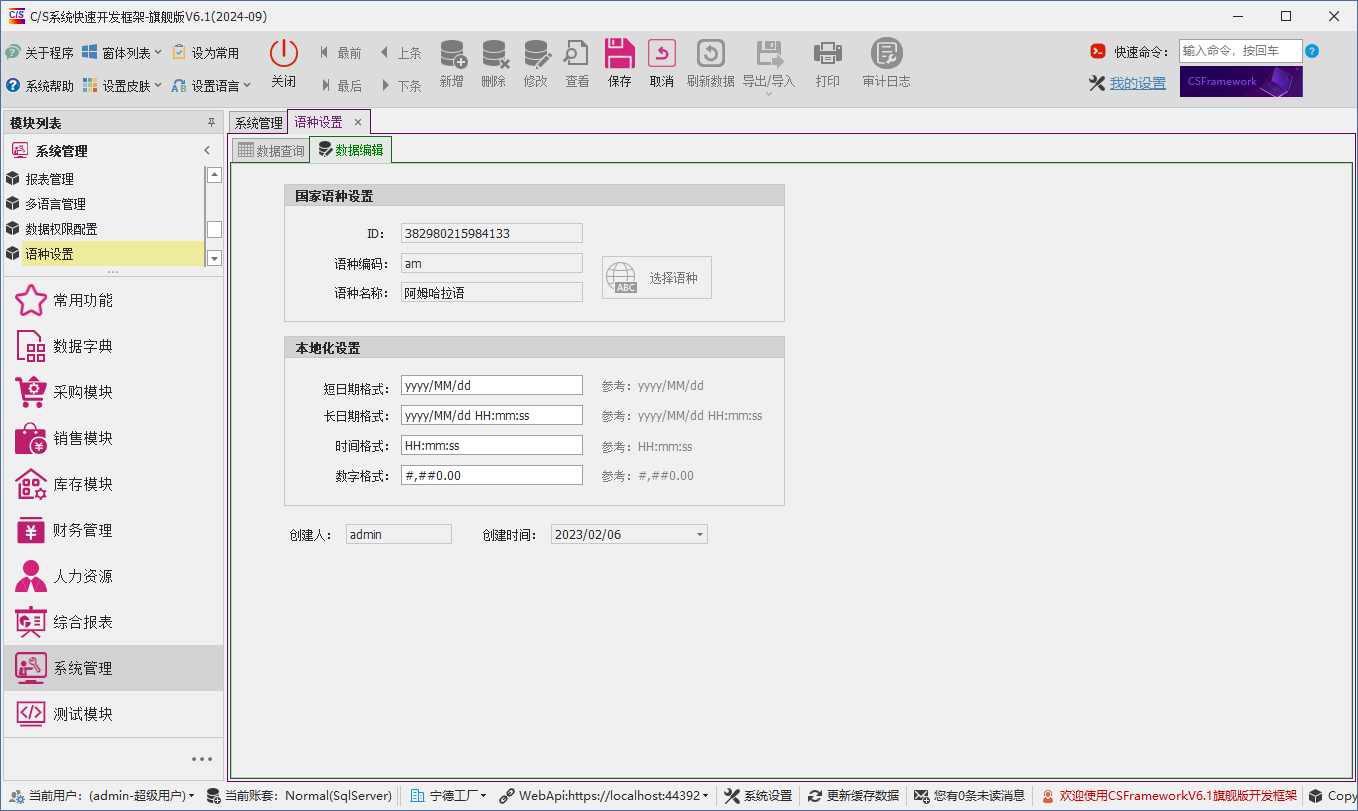
Task: Open the Set skin (设置皮肤) dropdown
Action: pos(122,86)
